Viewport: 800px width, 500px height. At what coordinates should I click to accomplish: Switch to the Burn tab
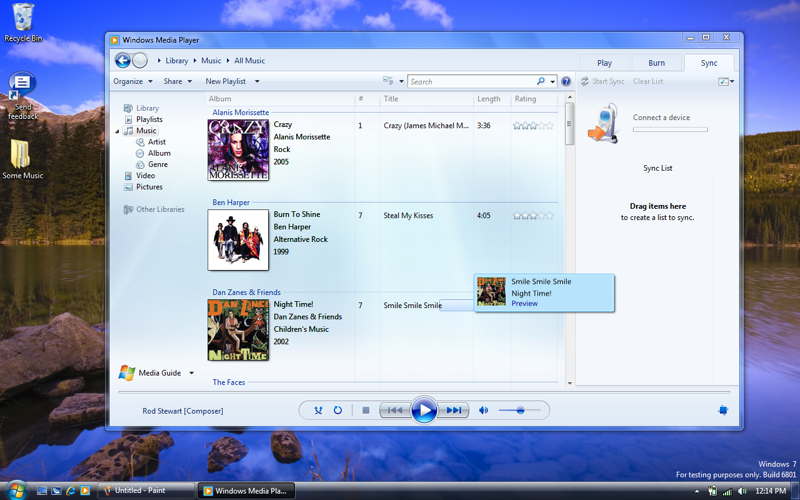pyautogui.click(x=656, y=63)
